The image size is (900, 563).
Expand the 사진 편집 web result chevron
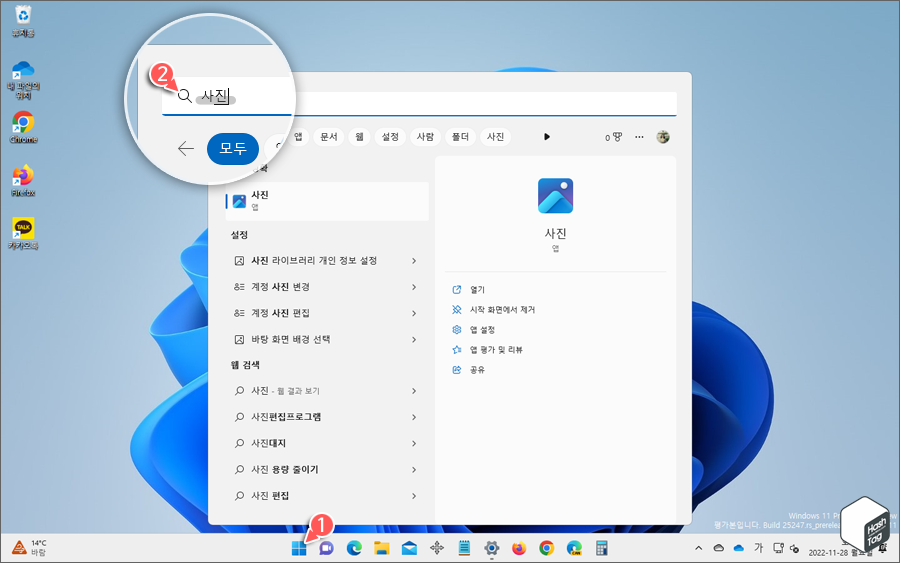pos(414,496)
